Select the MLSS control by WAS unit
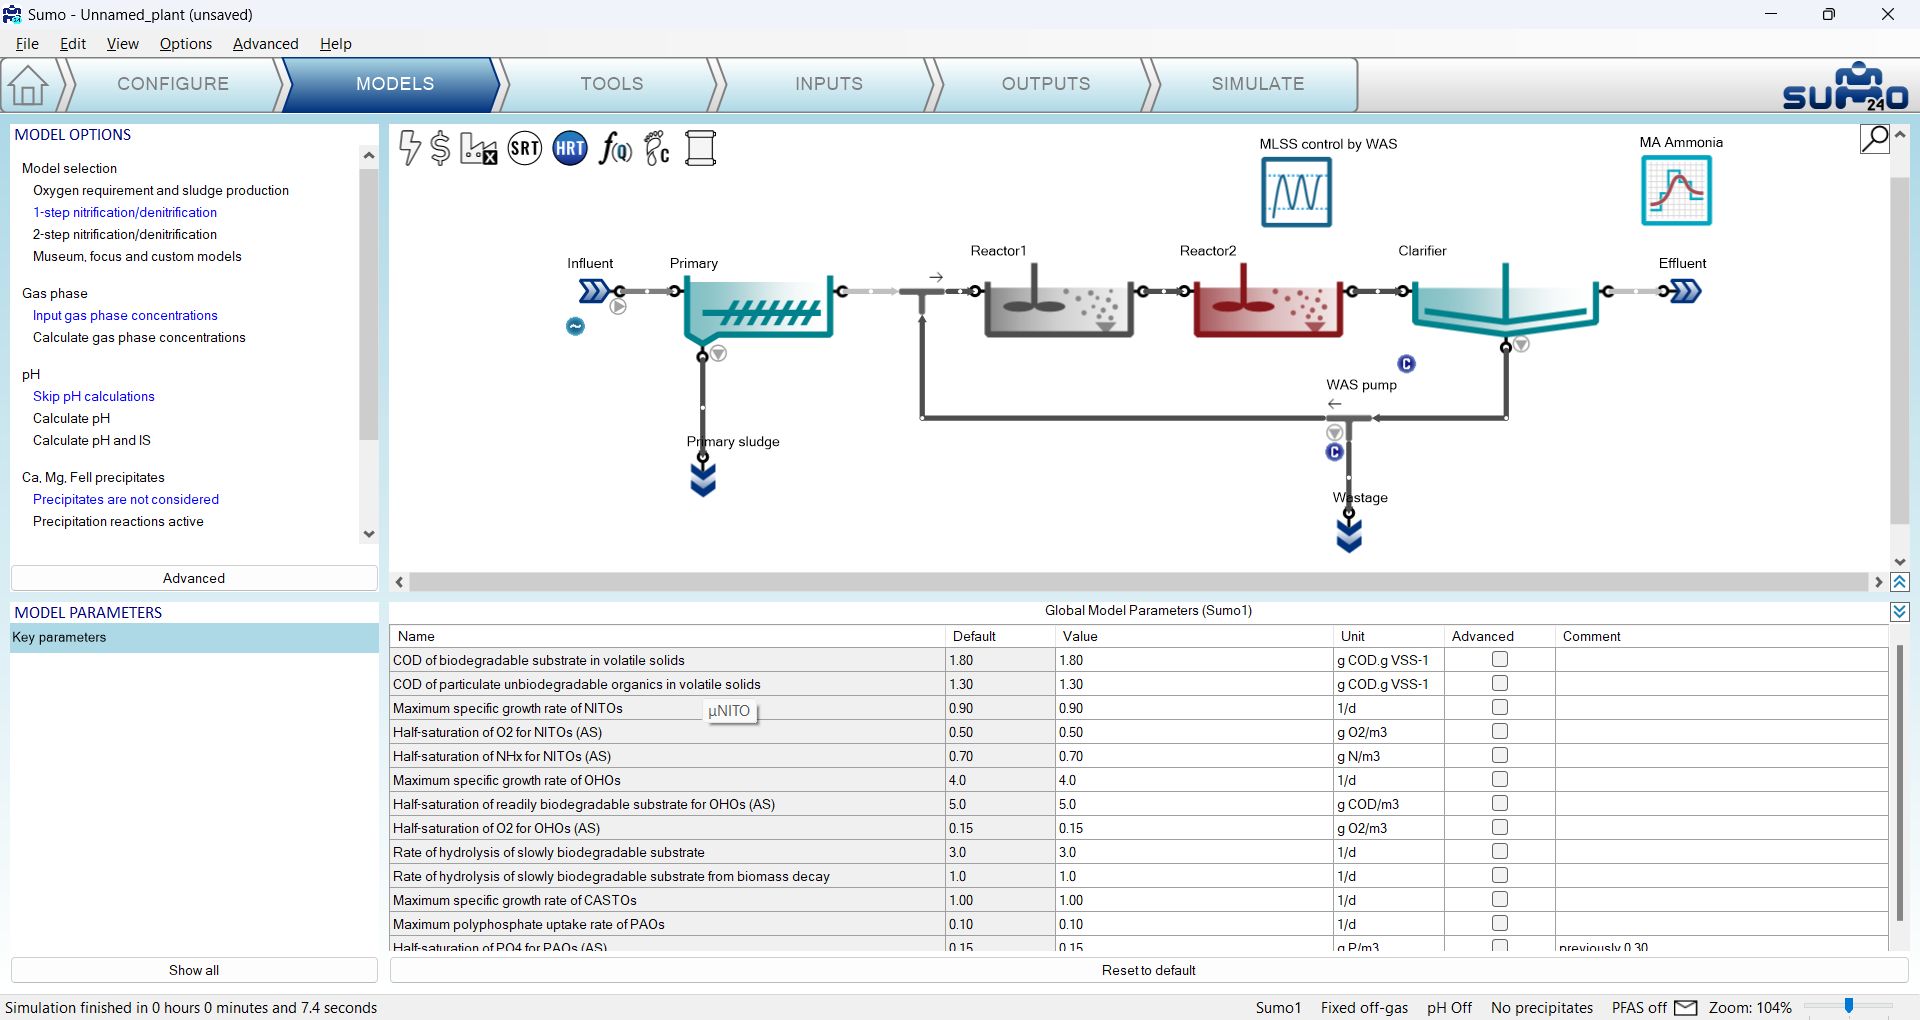Screen dimensions: 1920x1020 (x=1296, y=192)
